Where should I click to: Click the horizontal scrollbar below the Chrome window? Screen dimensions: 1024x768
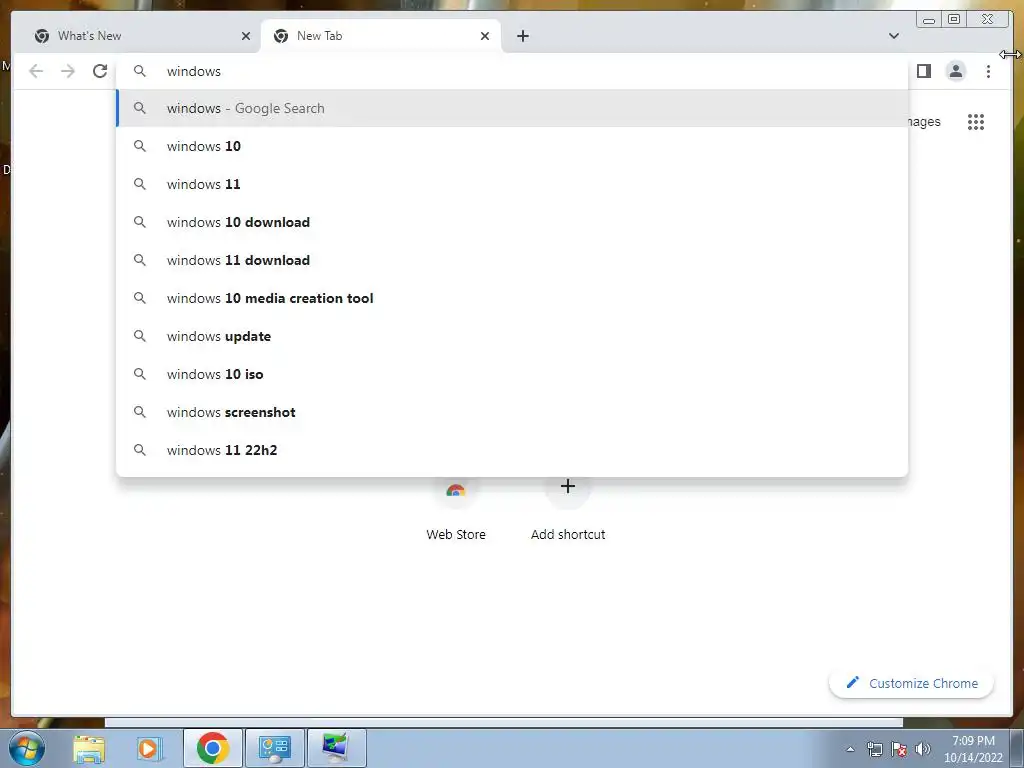coord(504,722)
